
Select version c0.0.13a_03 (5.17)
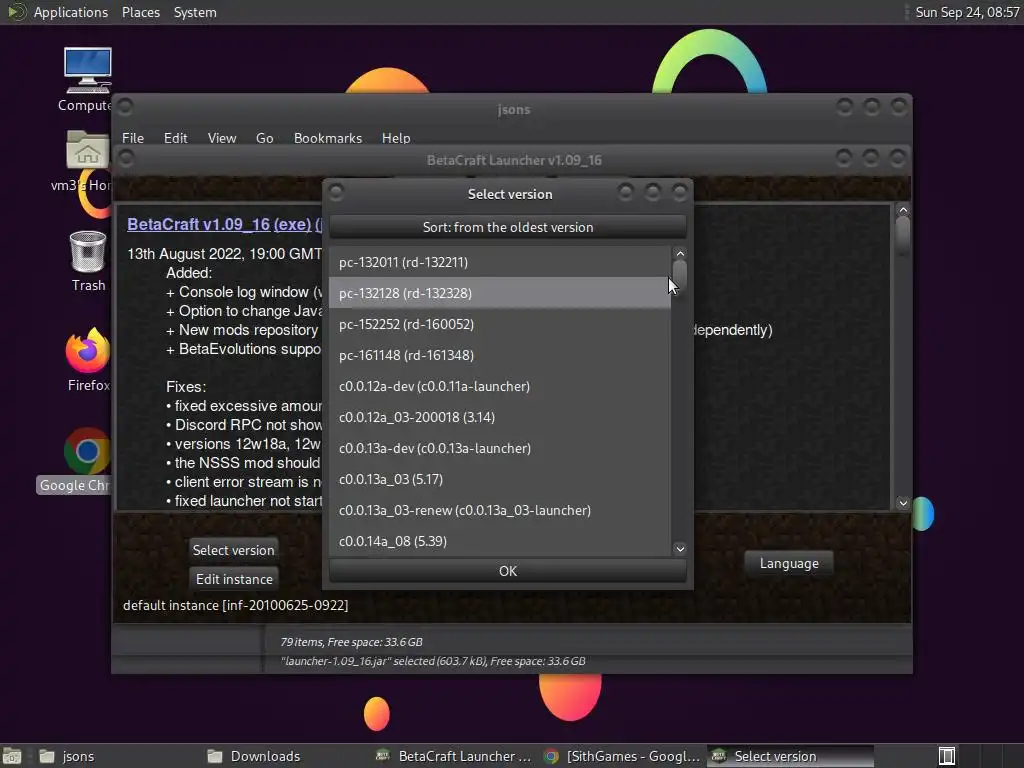pyautogui.click(x=500, y=479)
